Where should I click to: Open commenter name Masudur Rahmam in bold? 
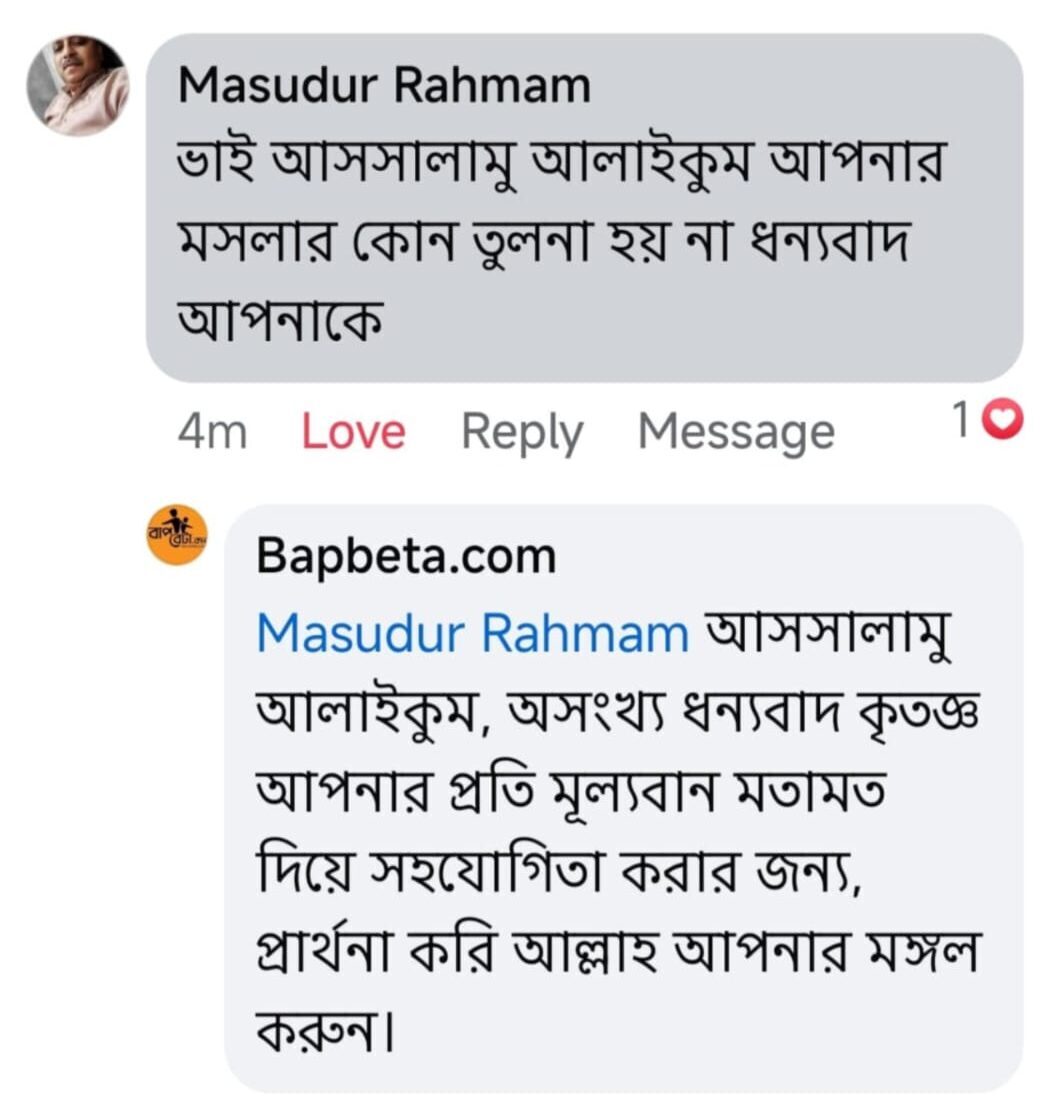(384, 86)
